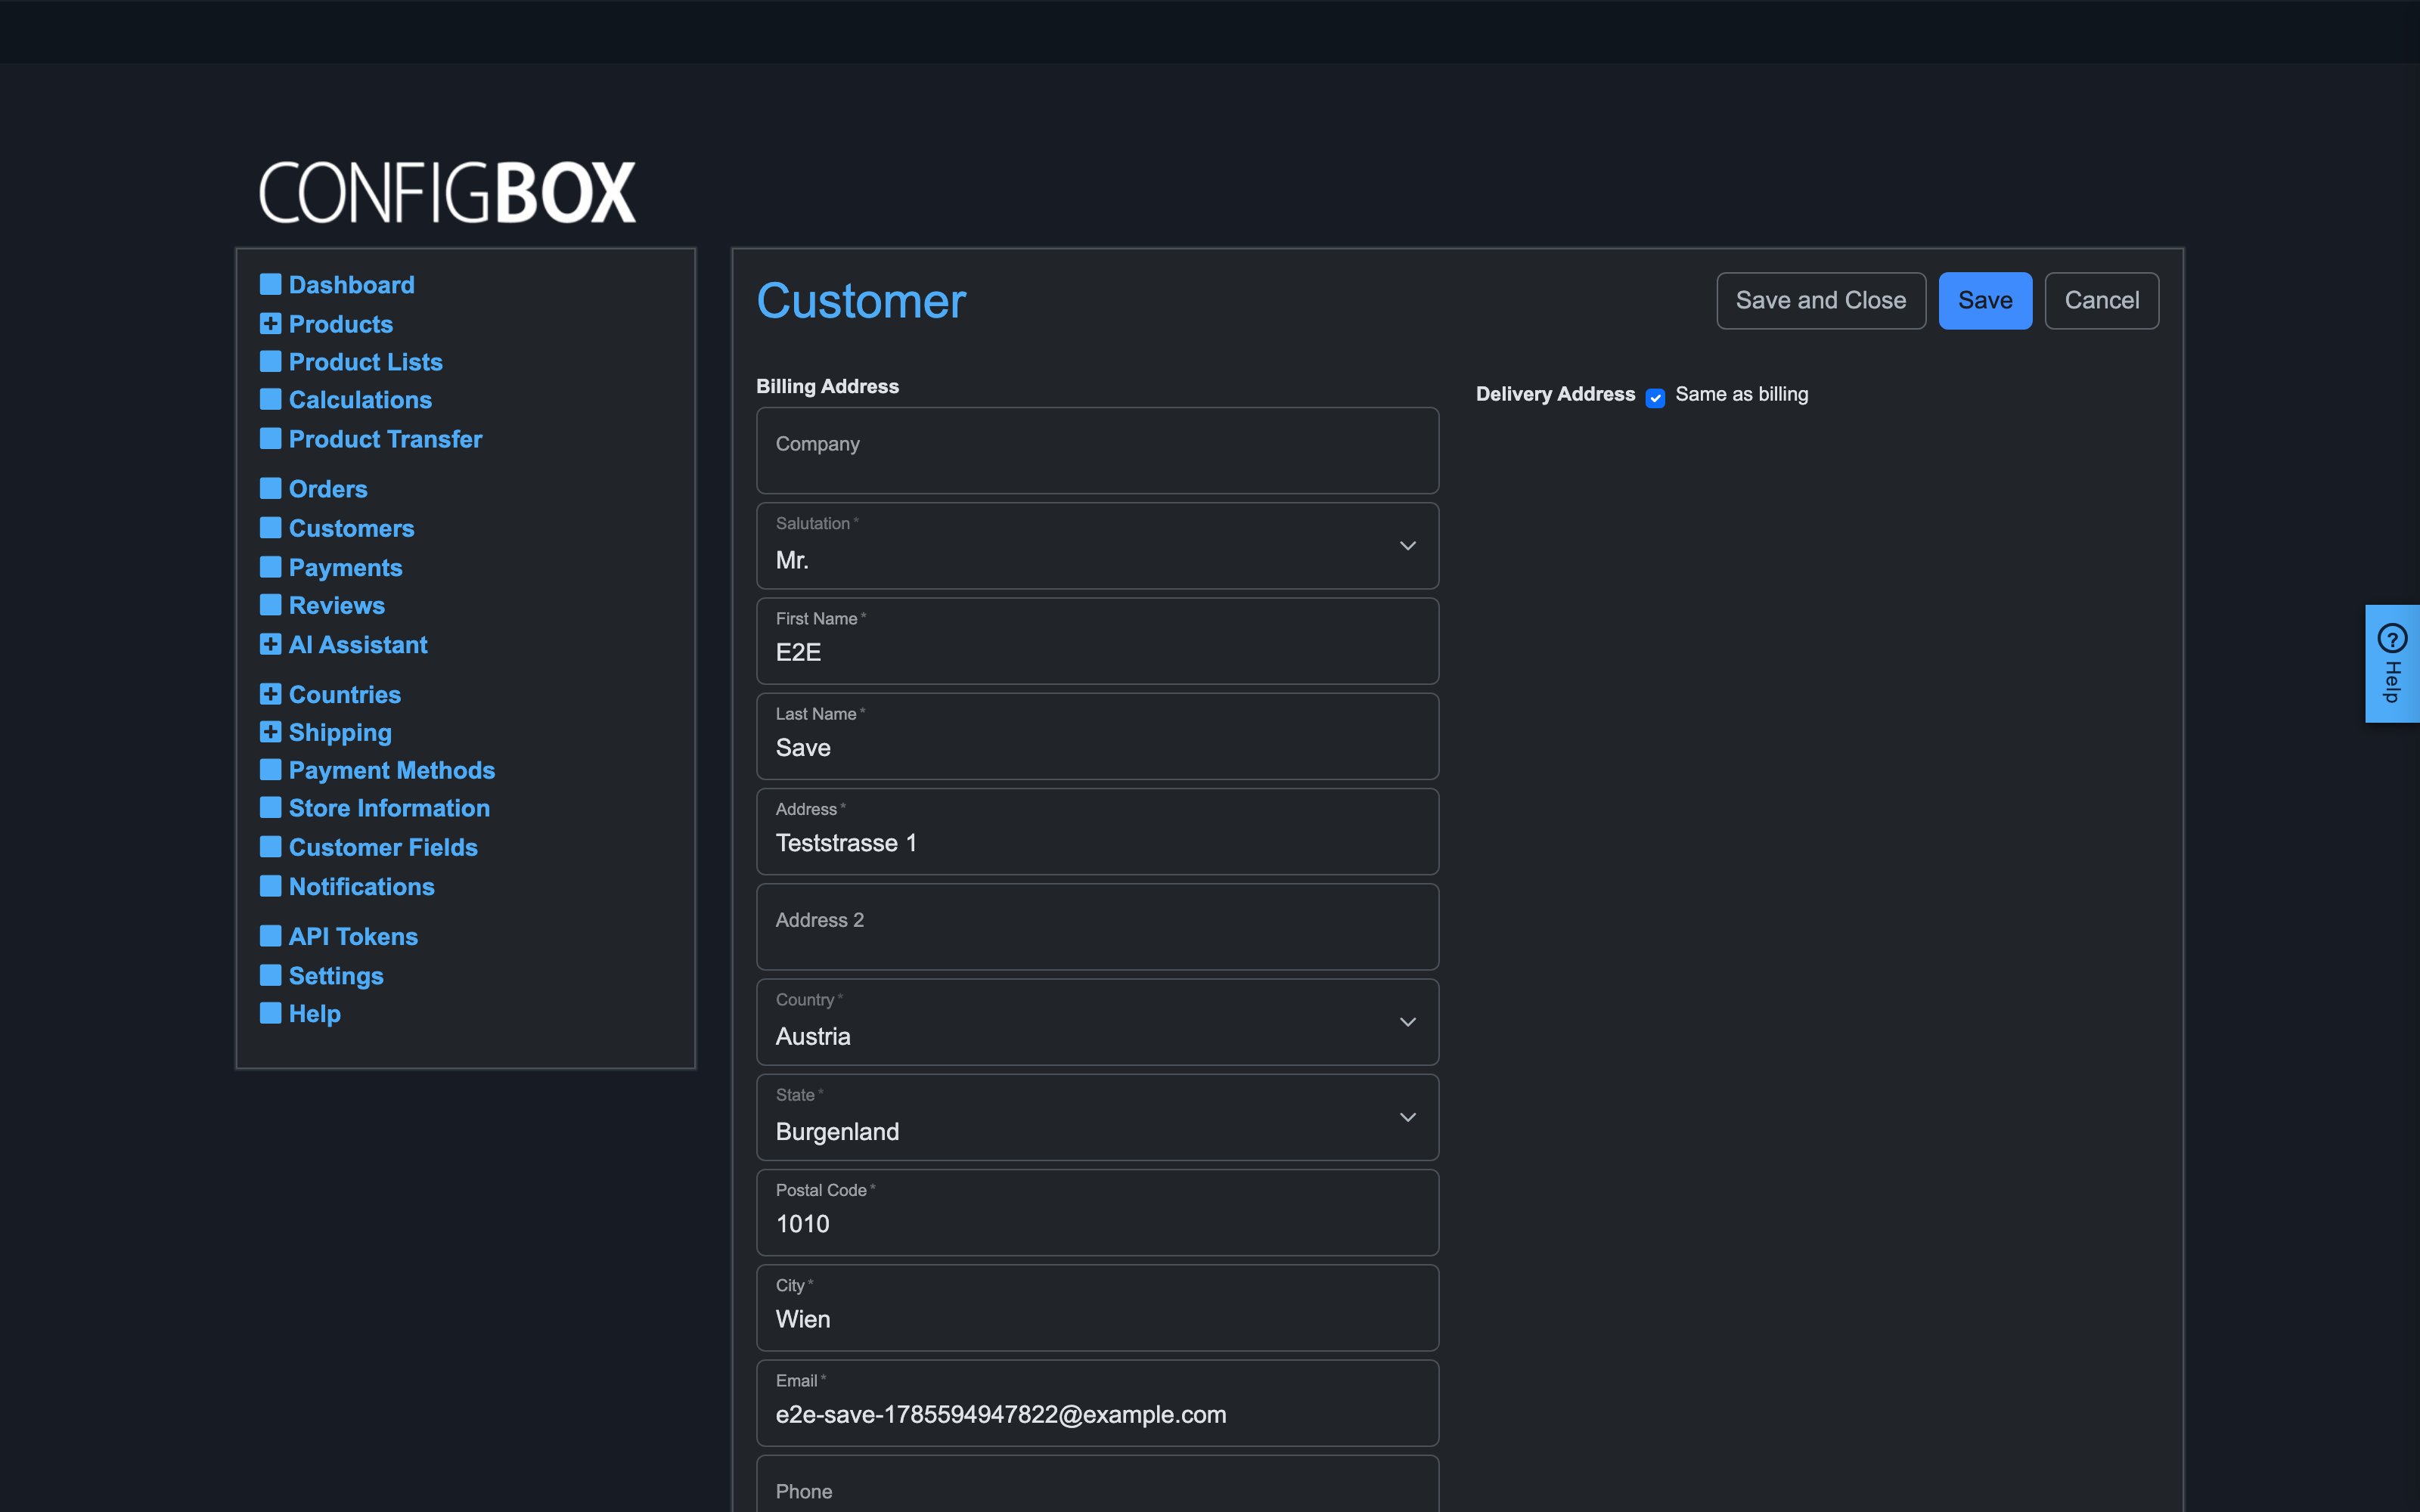This screenshot has height=1512, width=2420.
Task: Click the icon beside Notifications
Action: point(270,886)
